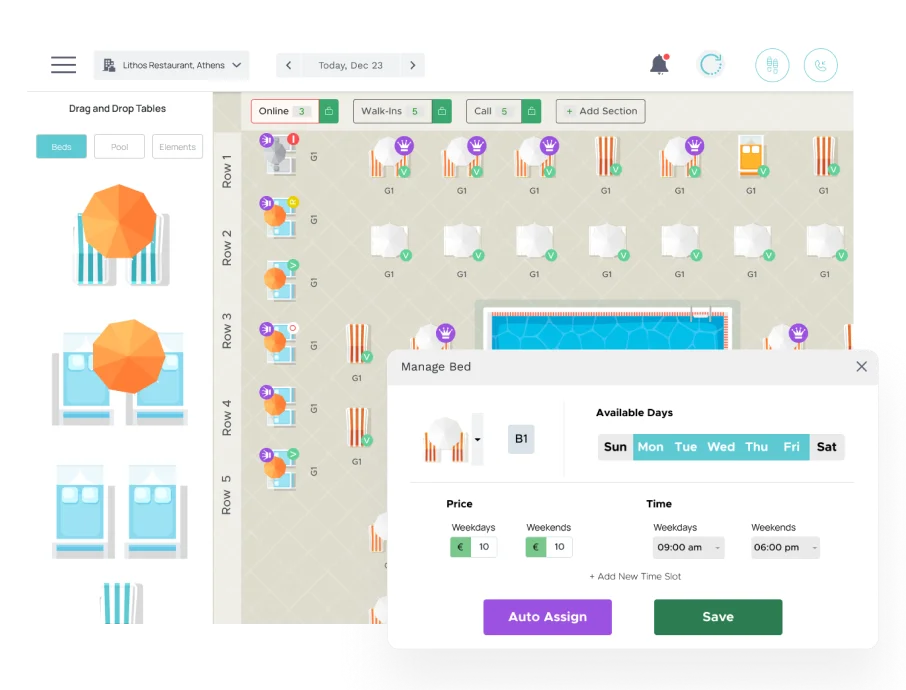Toggle Mon in Available Days

[651, 447]
